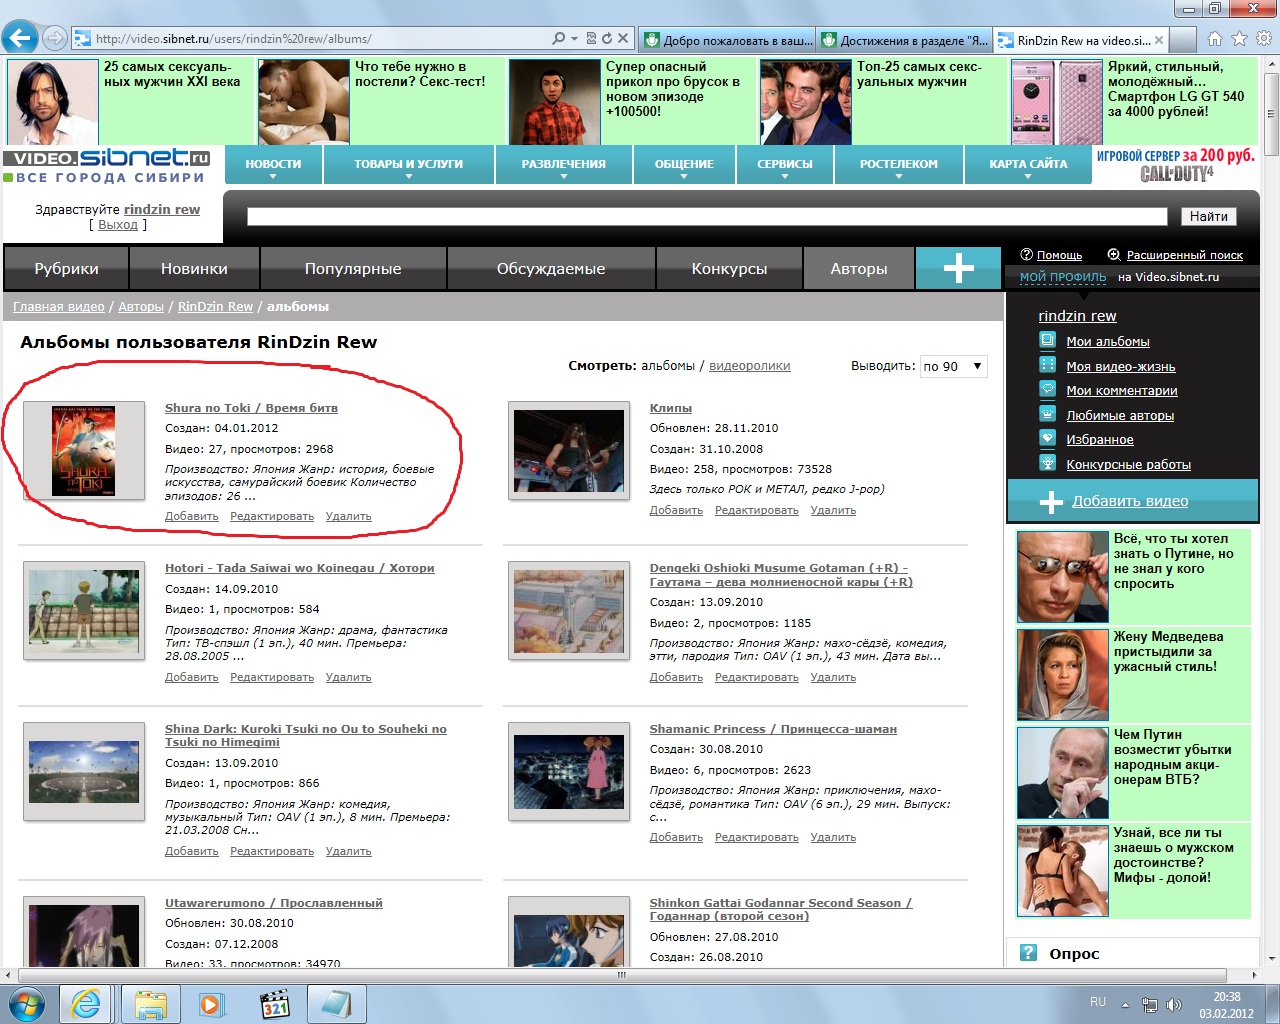This screenshot has height=1024, width=1280.
Task: Switch to the Обсуждаемые tab
Action: pos(551,269)
